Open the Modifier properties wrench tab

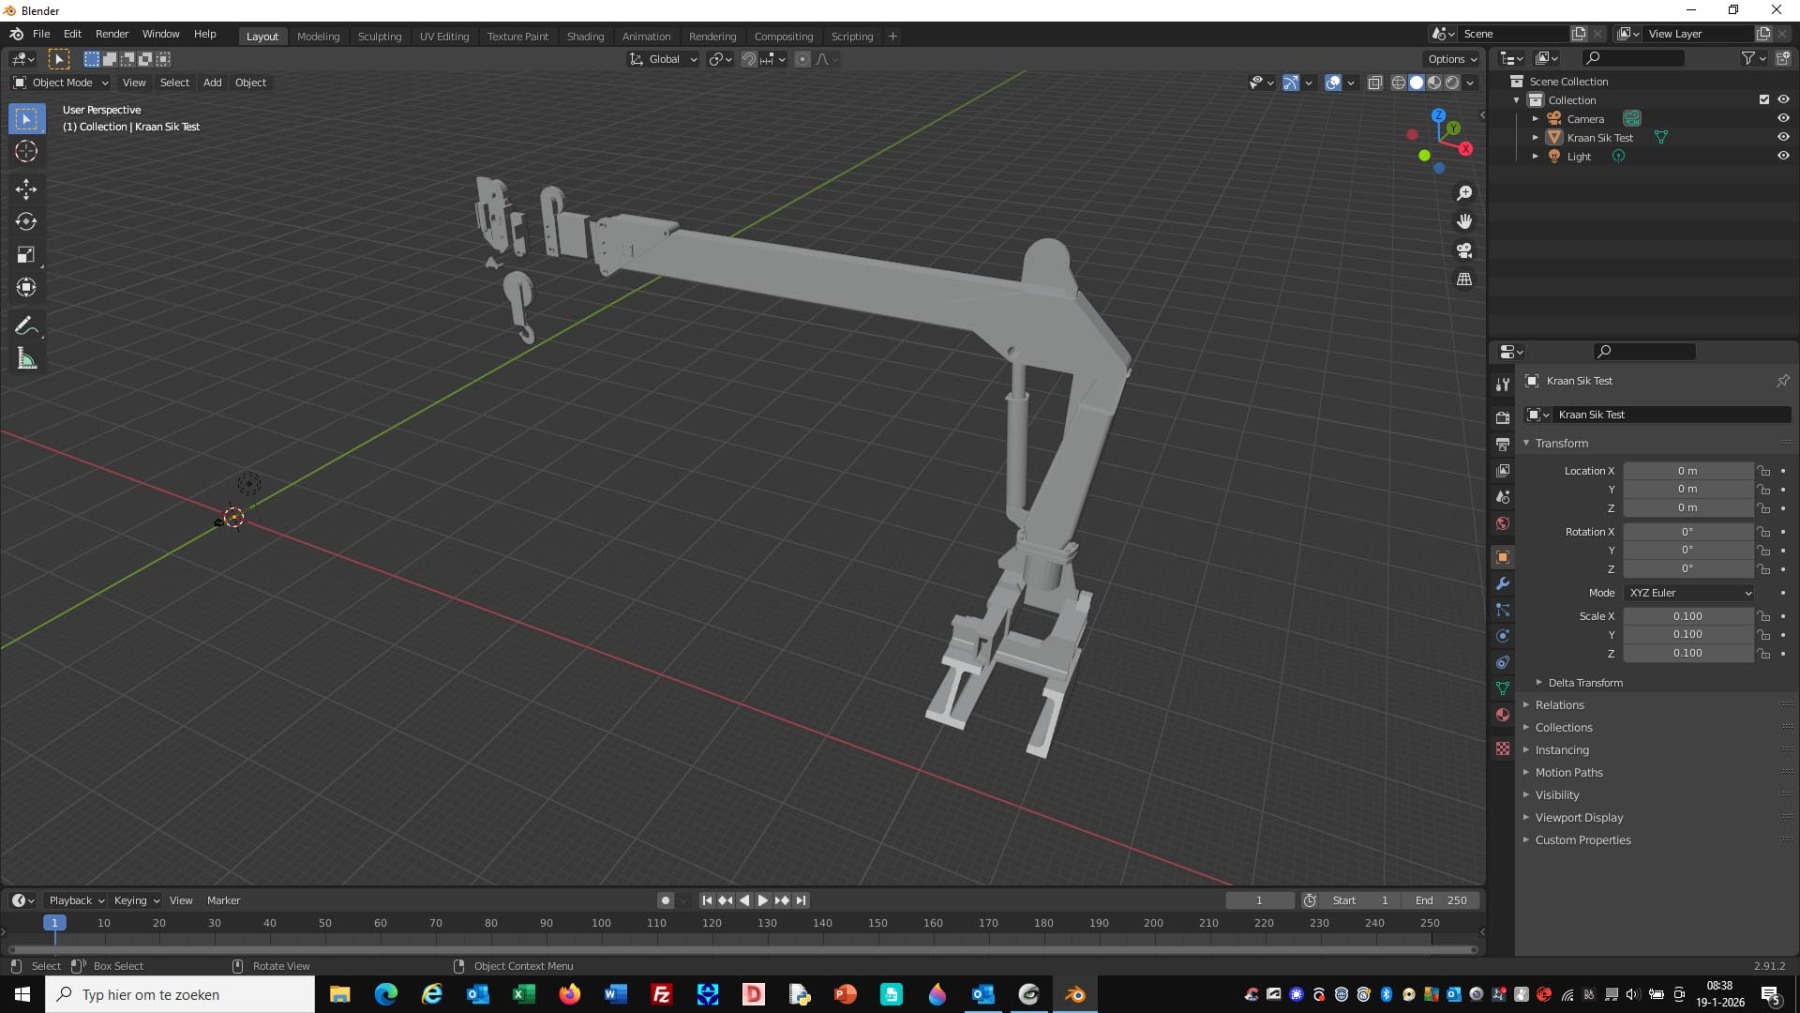click(x=1502, y=584)
